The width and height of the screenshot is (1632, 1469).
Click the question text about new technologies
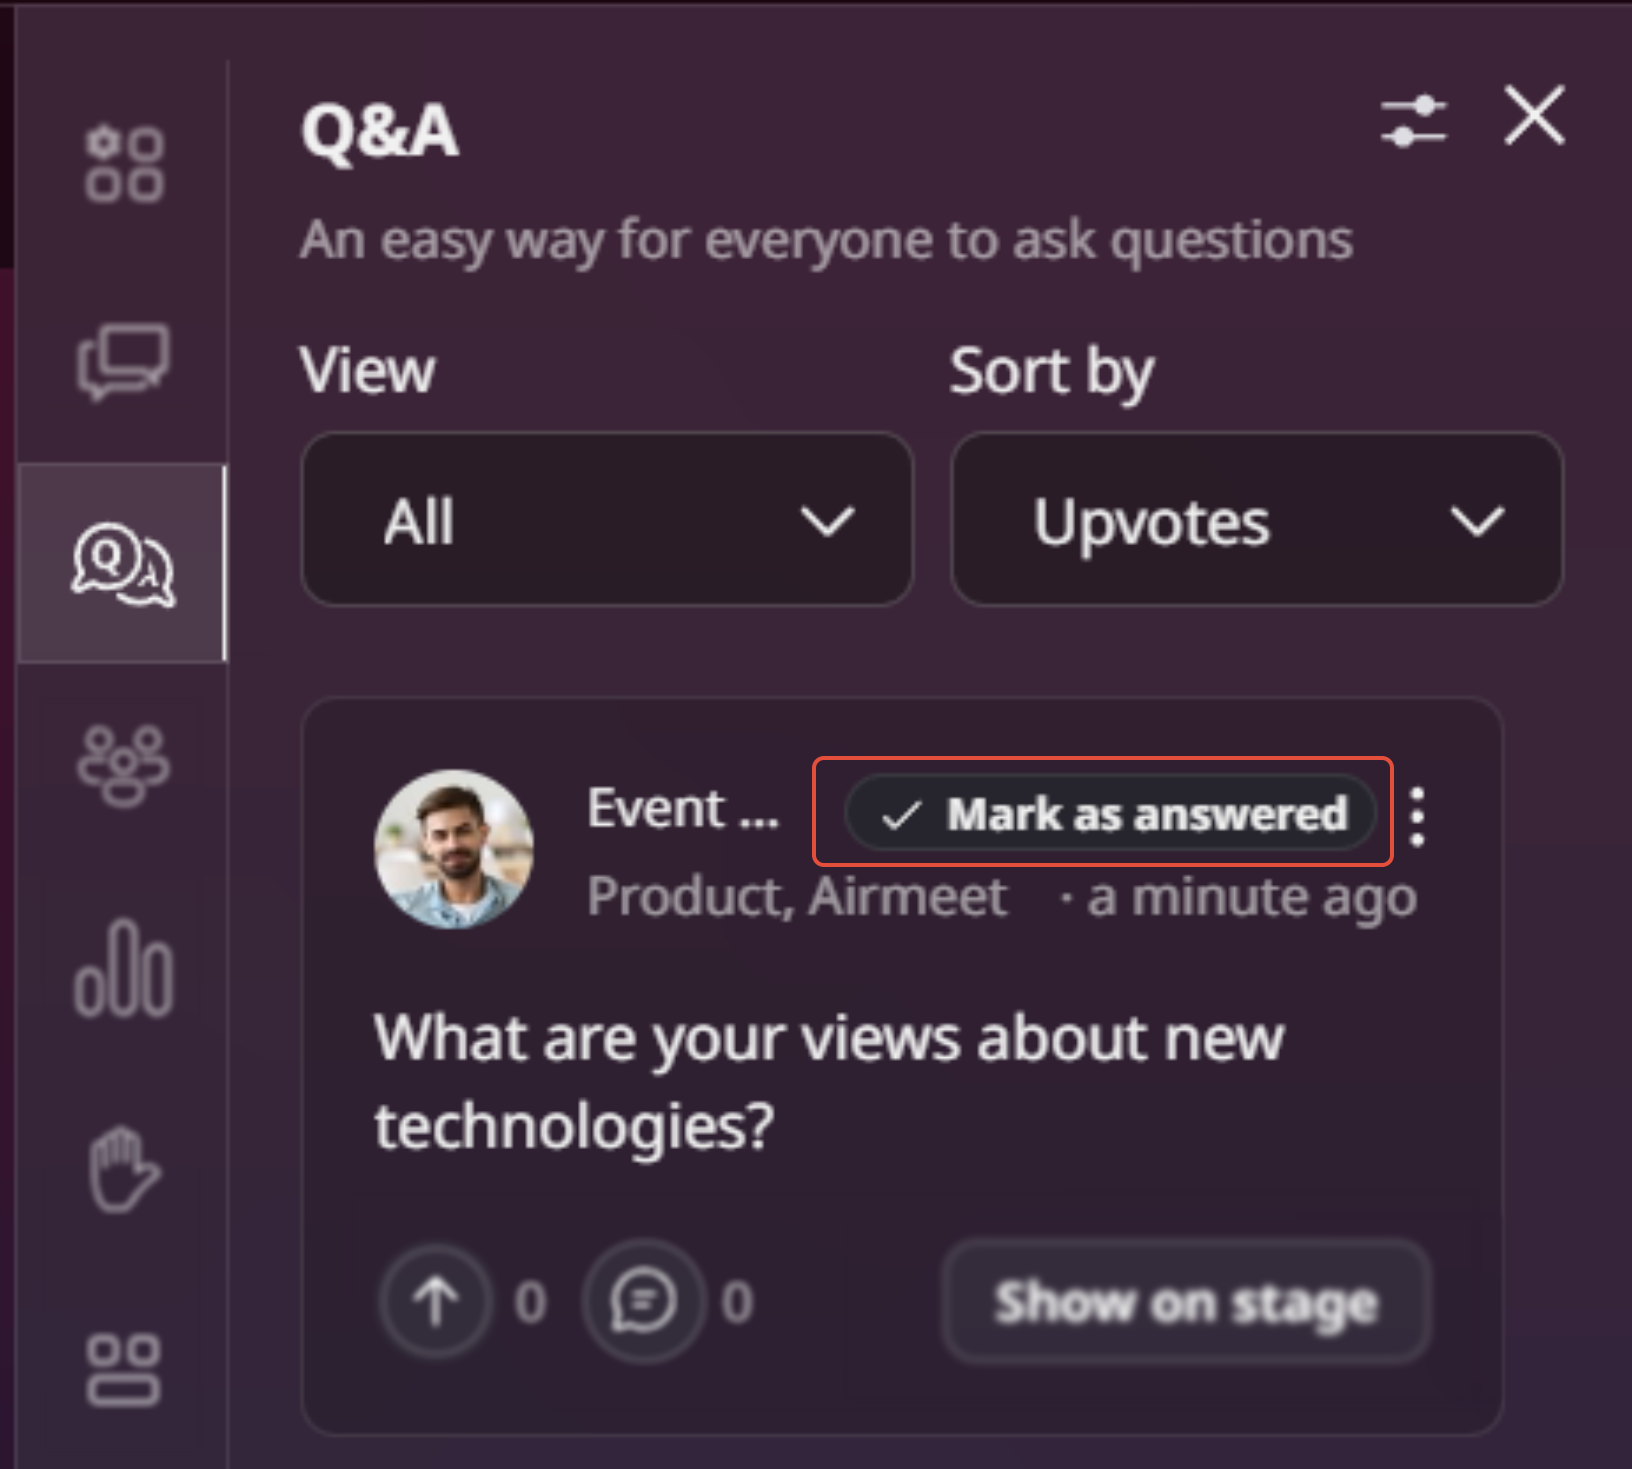(x=828, y=1081)
